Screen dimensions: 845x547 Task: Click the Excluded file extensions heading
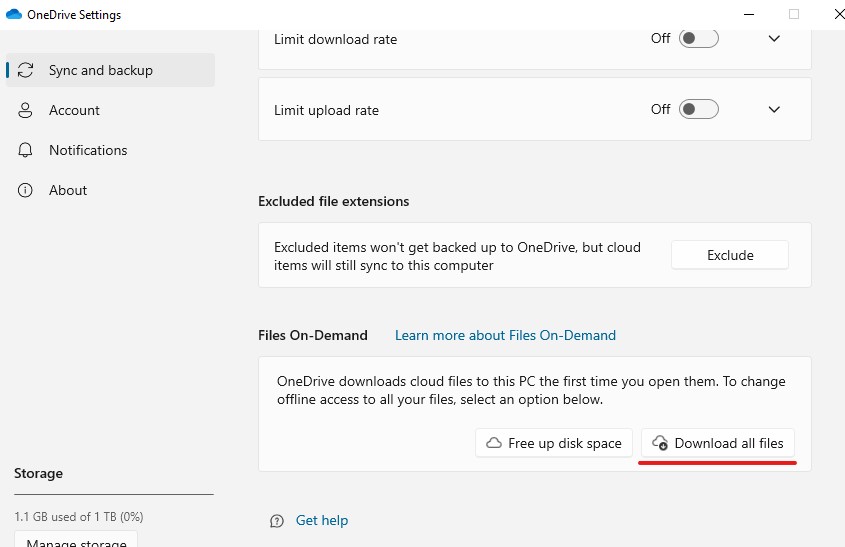334,201
